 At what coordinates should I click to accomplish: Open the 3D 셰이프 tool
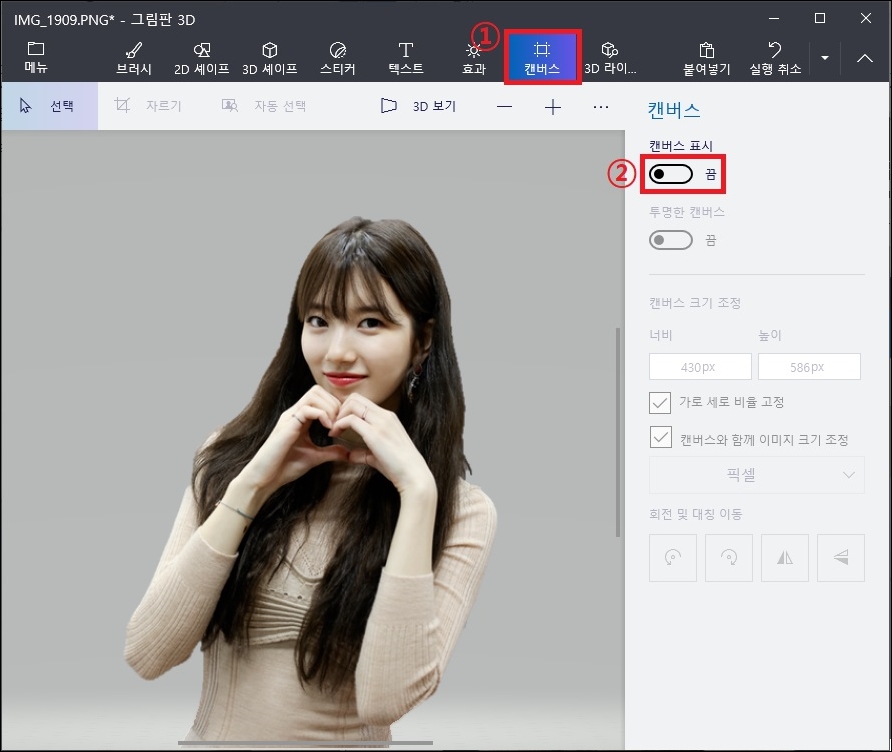coord(270,57)
